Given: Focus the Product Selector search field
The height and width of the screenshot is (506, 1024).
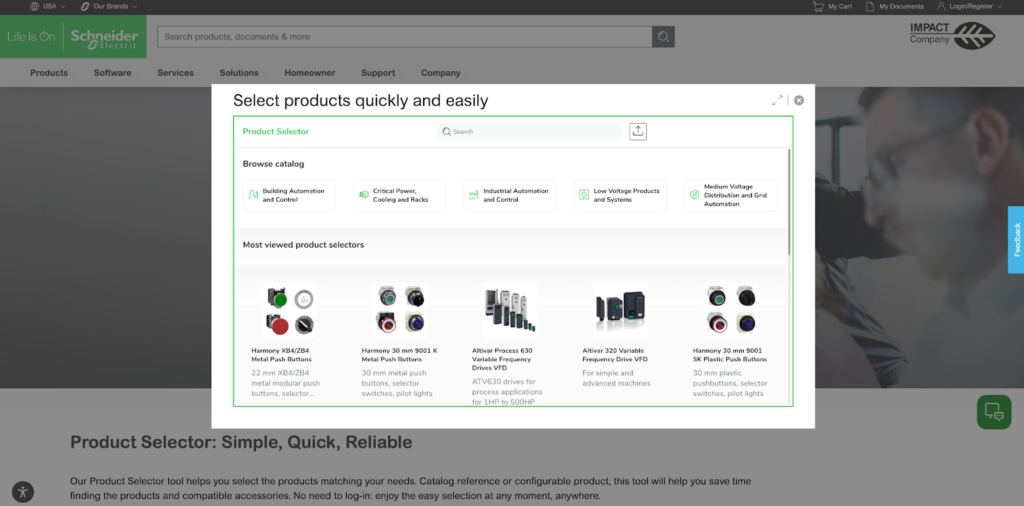Looking at the screenshot, I should 529,131.
